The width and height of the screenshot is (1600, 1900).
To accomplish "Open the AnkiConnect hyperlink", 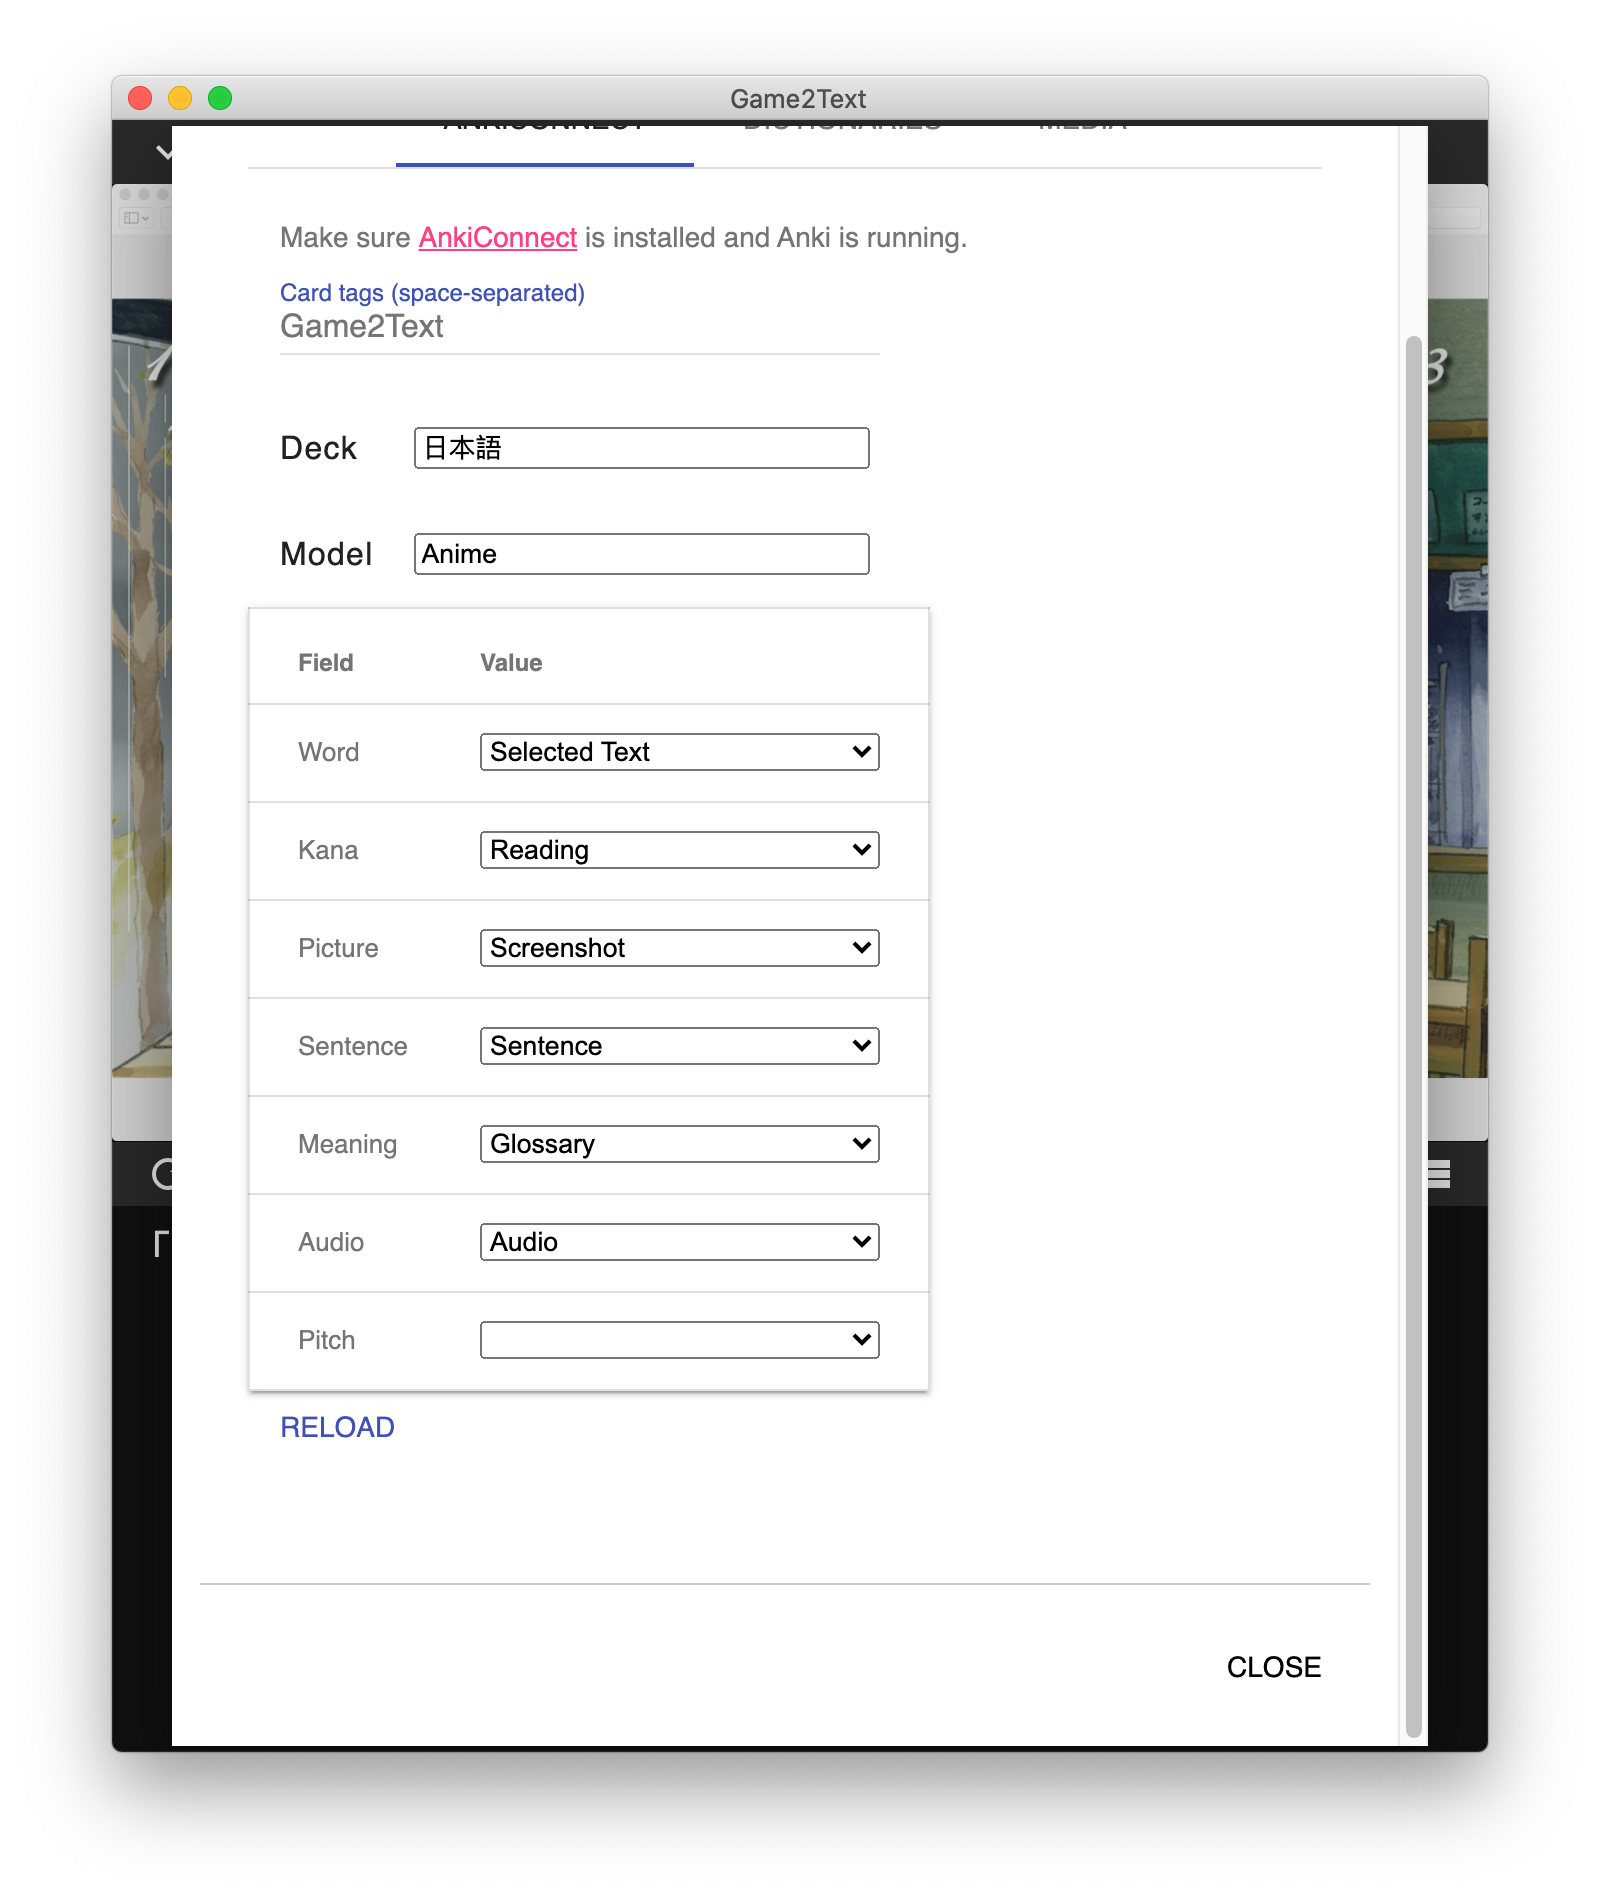I will [497, 237].
